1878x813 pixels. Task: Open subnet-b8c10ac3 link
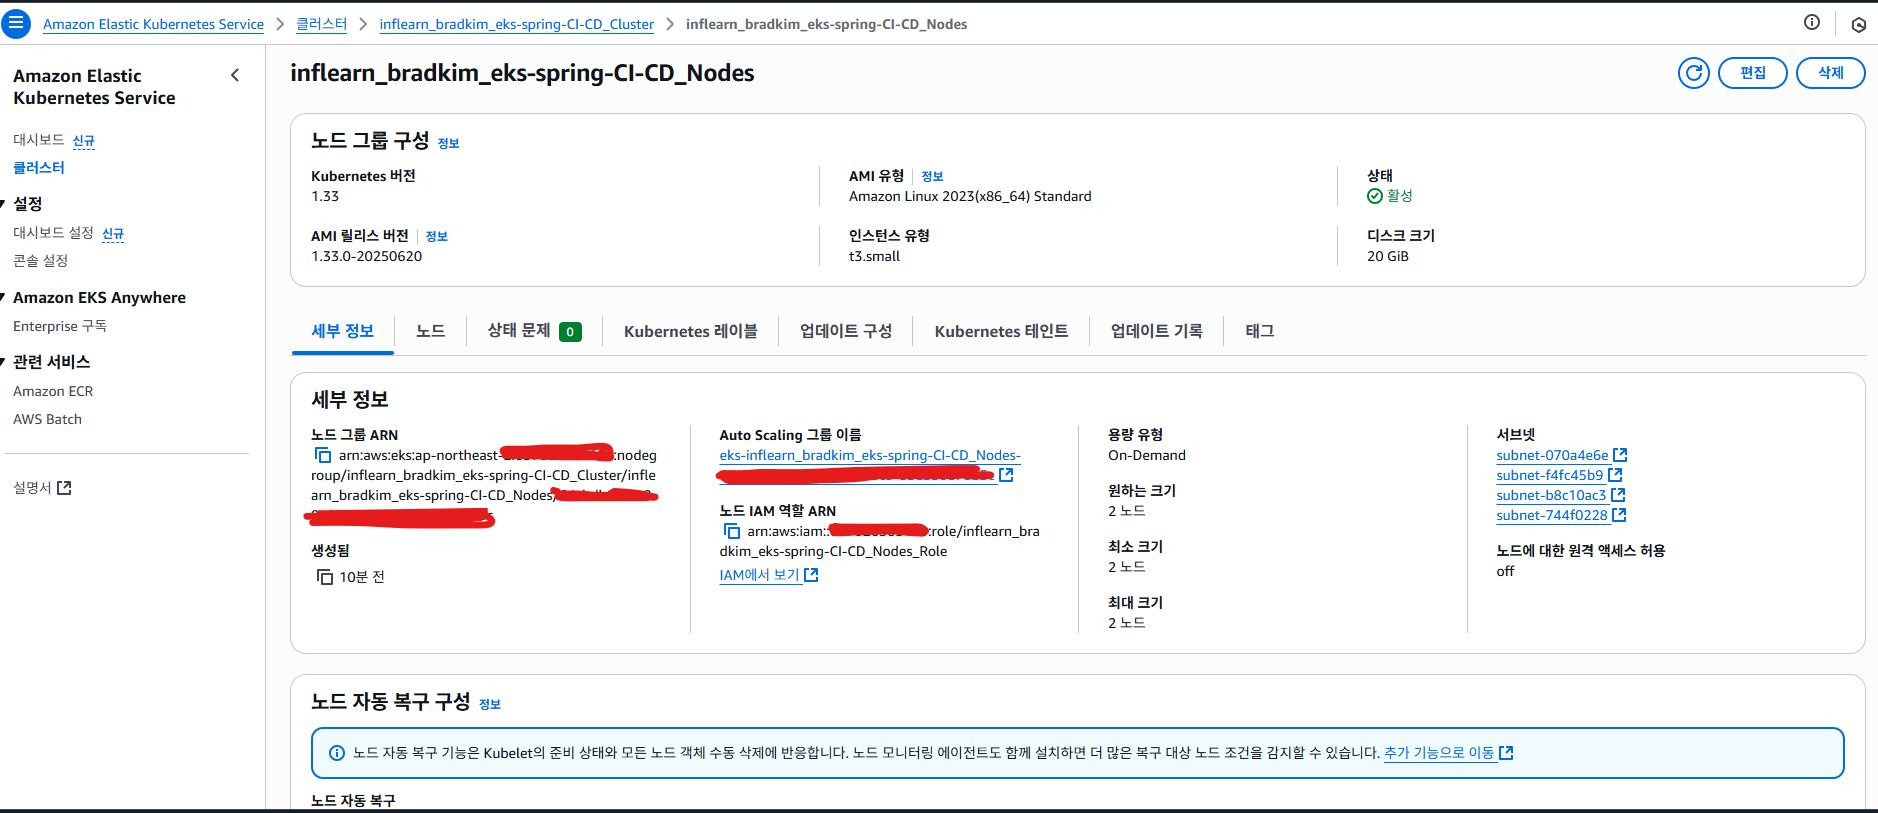1551,495
